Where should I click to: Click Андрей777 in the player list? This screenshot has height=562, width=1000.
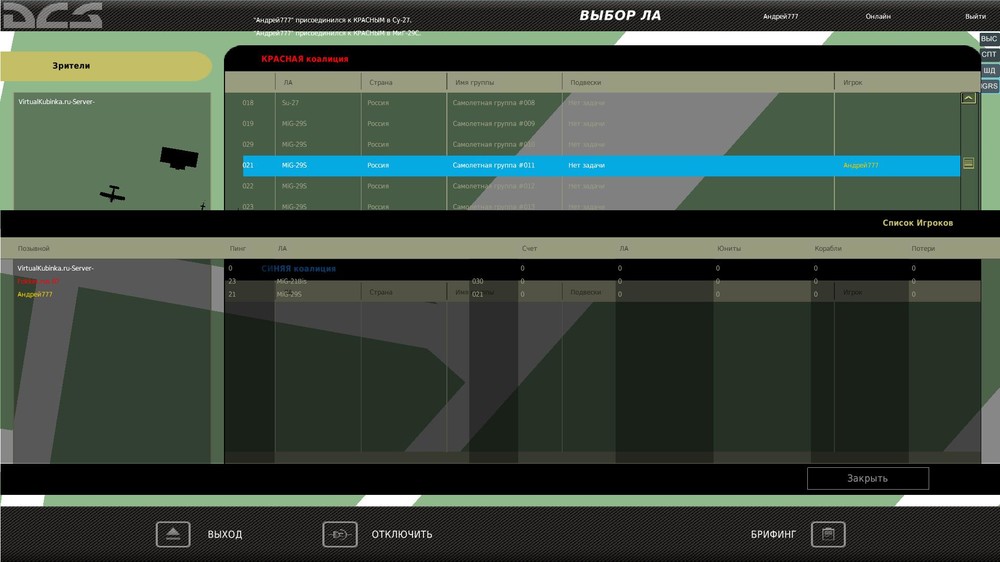34,295
